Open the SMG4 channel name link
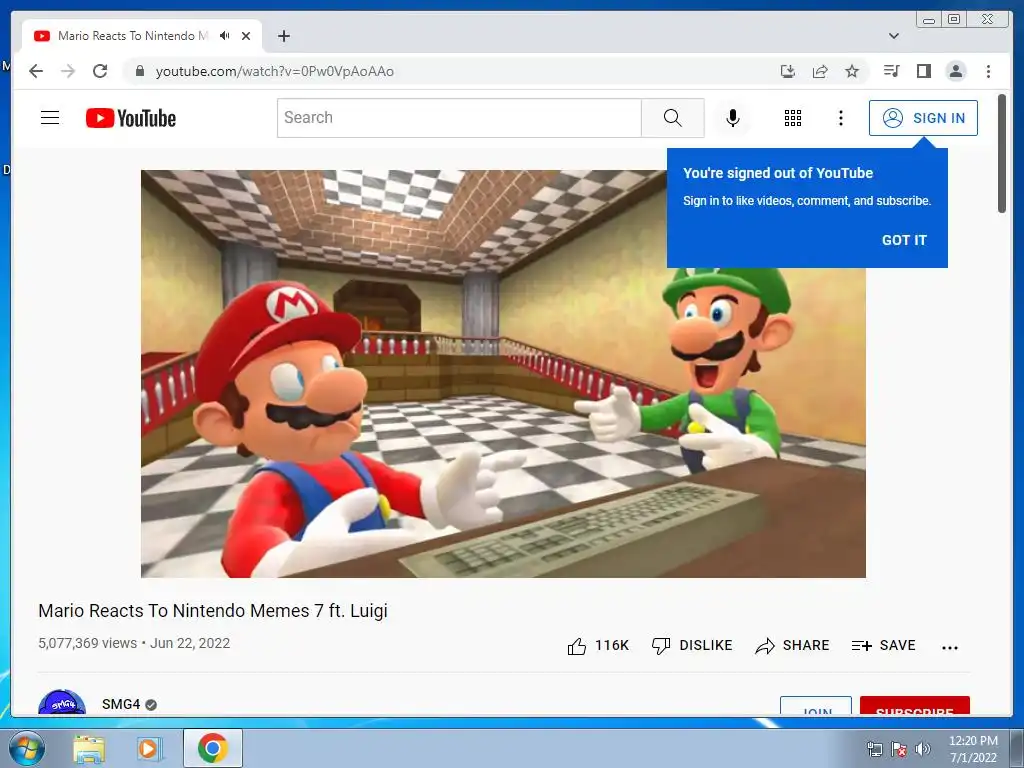This screenshot has width=1024, height=768. coord(121,704)
